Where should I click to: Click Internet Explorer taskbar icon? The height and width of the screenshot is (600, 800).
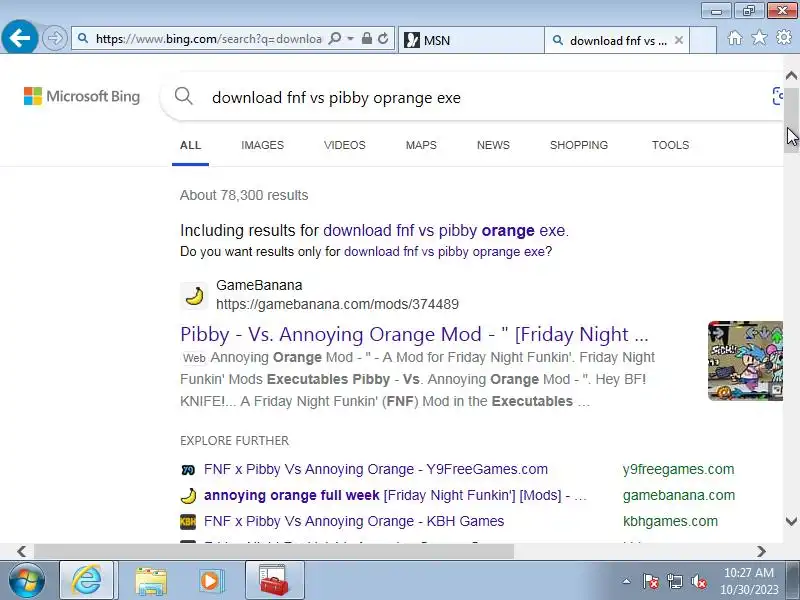click(88, 580)
